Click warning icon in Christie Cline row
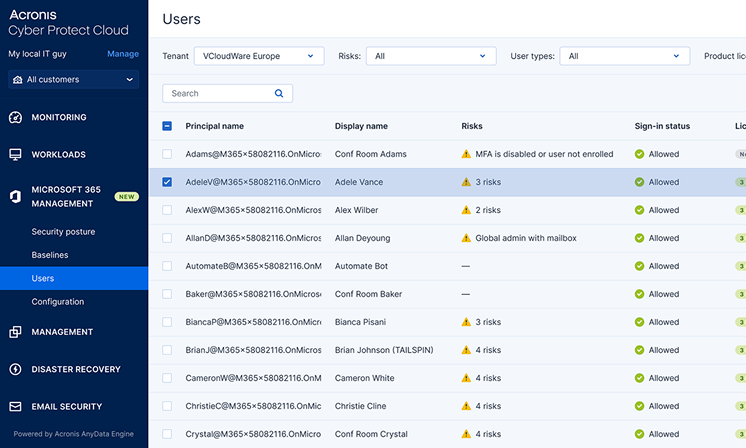 pos(466,406)
